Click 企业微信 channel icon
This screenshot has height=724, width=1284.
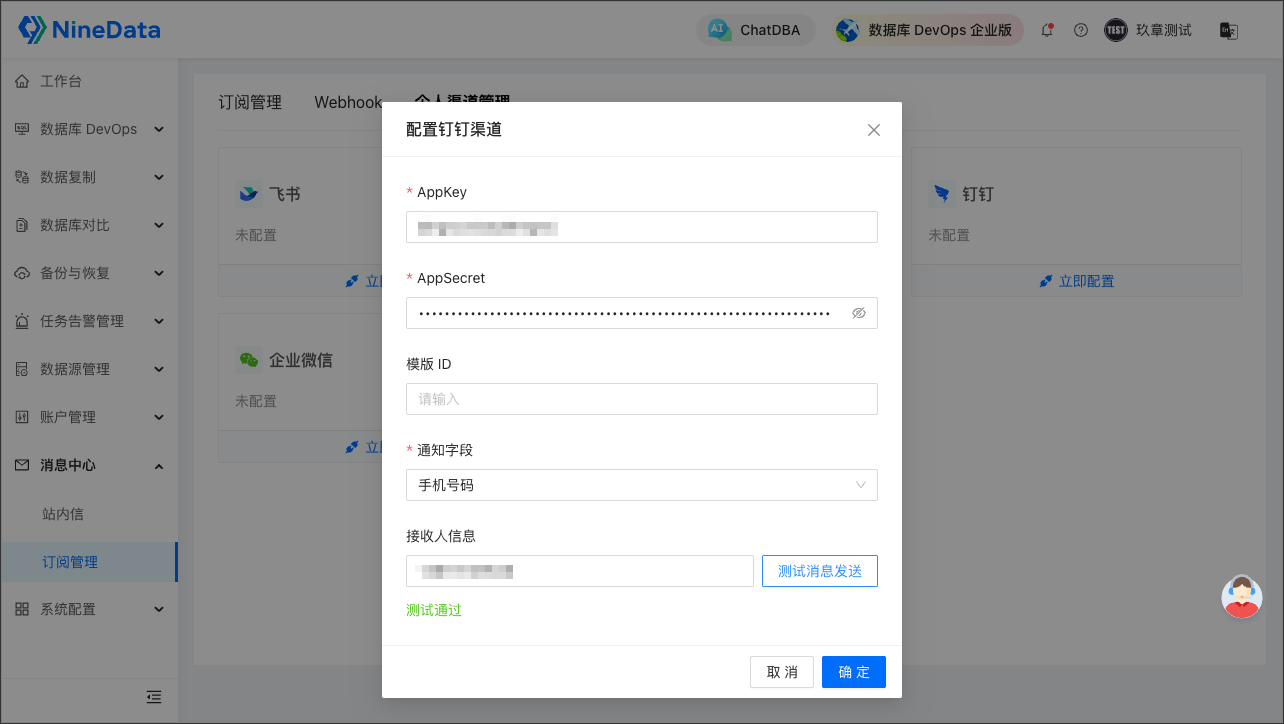[249, 360]
